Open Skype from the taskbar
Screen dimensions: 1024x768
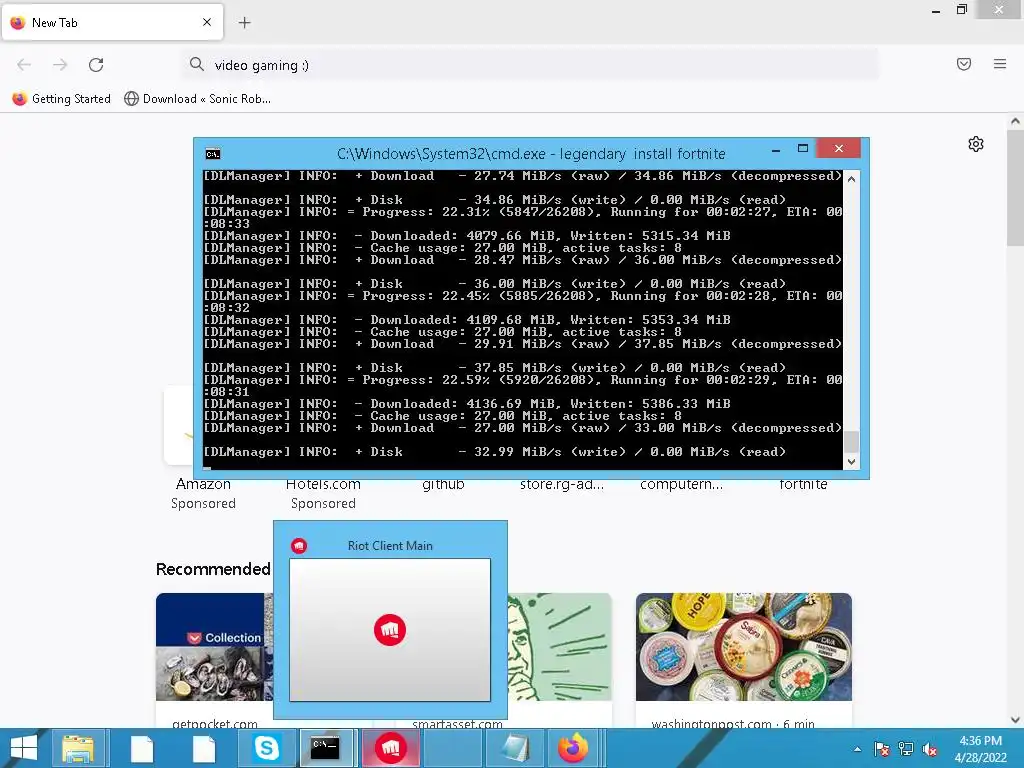[x=266, y=748]
